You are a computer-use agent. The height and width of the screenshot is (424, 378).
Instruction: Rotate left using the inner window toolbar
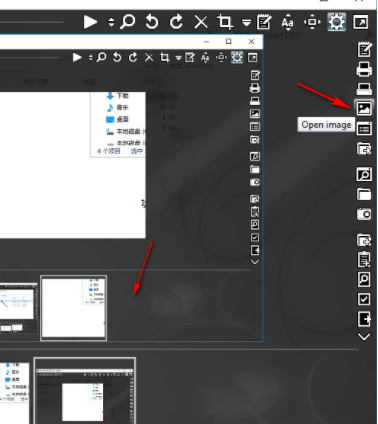click(117, 57)
